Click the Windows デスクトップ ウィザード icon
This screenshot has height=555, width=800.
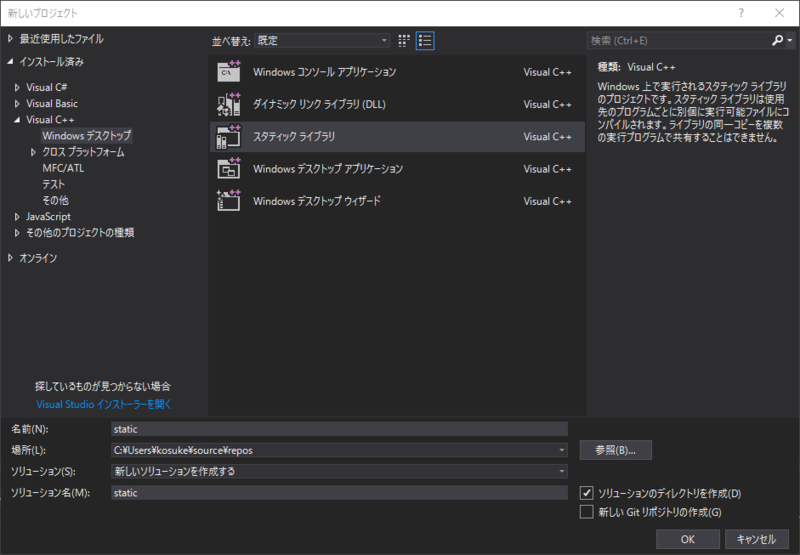[x=229, y=200]
